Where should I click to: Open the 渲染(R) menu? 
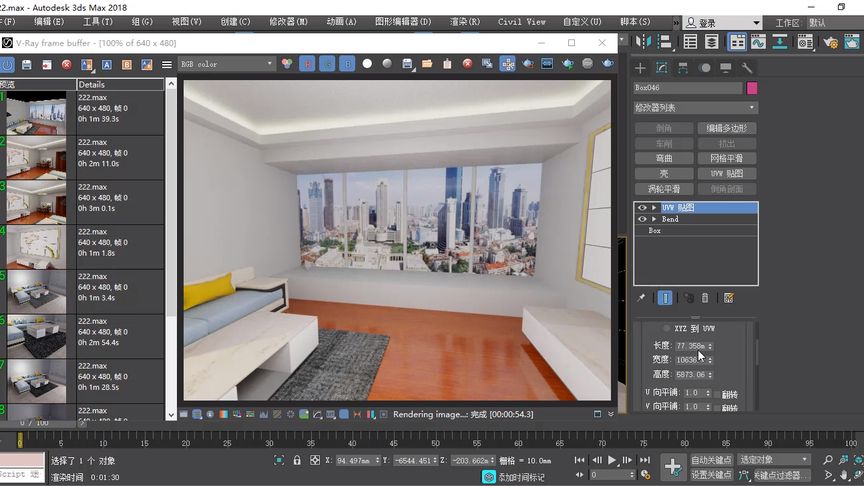tap(465, 22)
